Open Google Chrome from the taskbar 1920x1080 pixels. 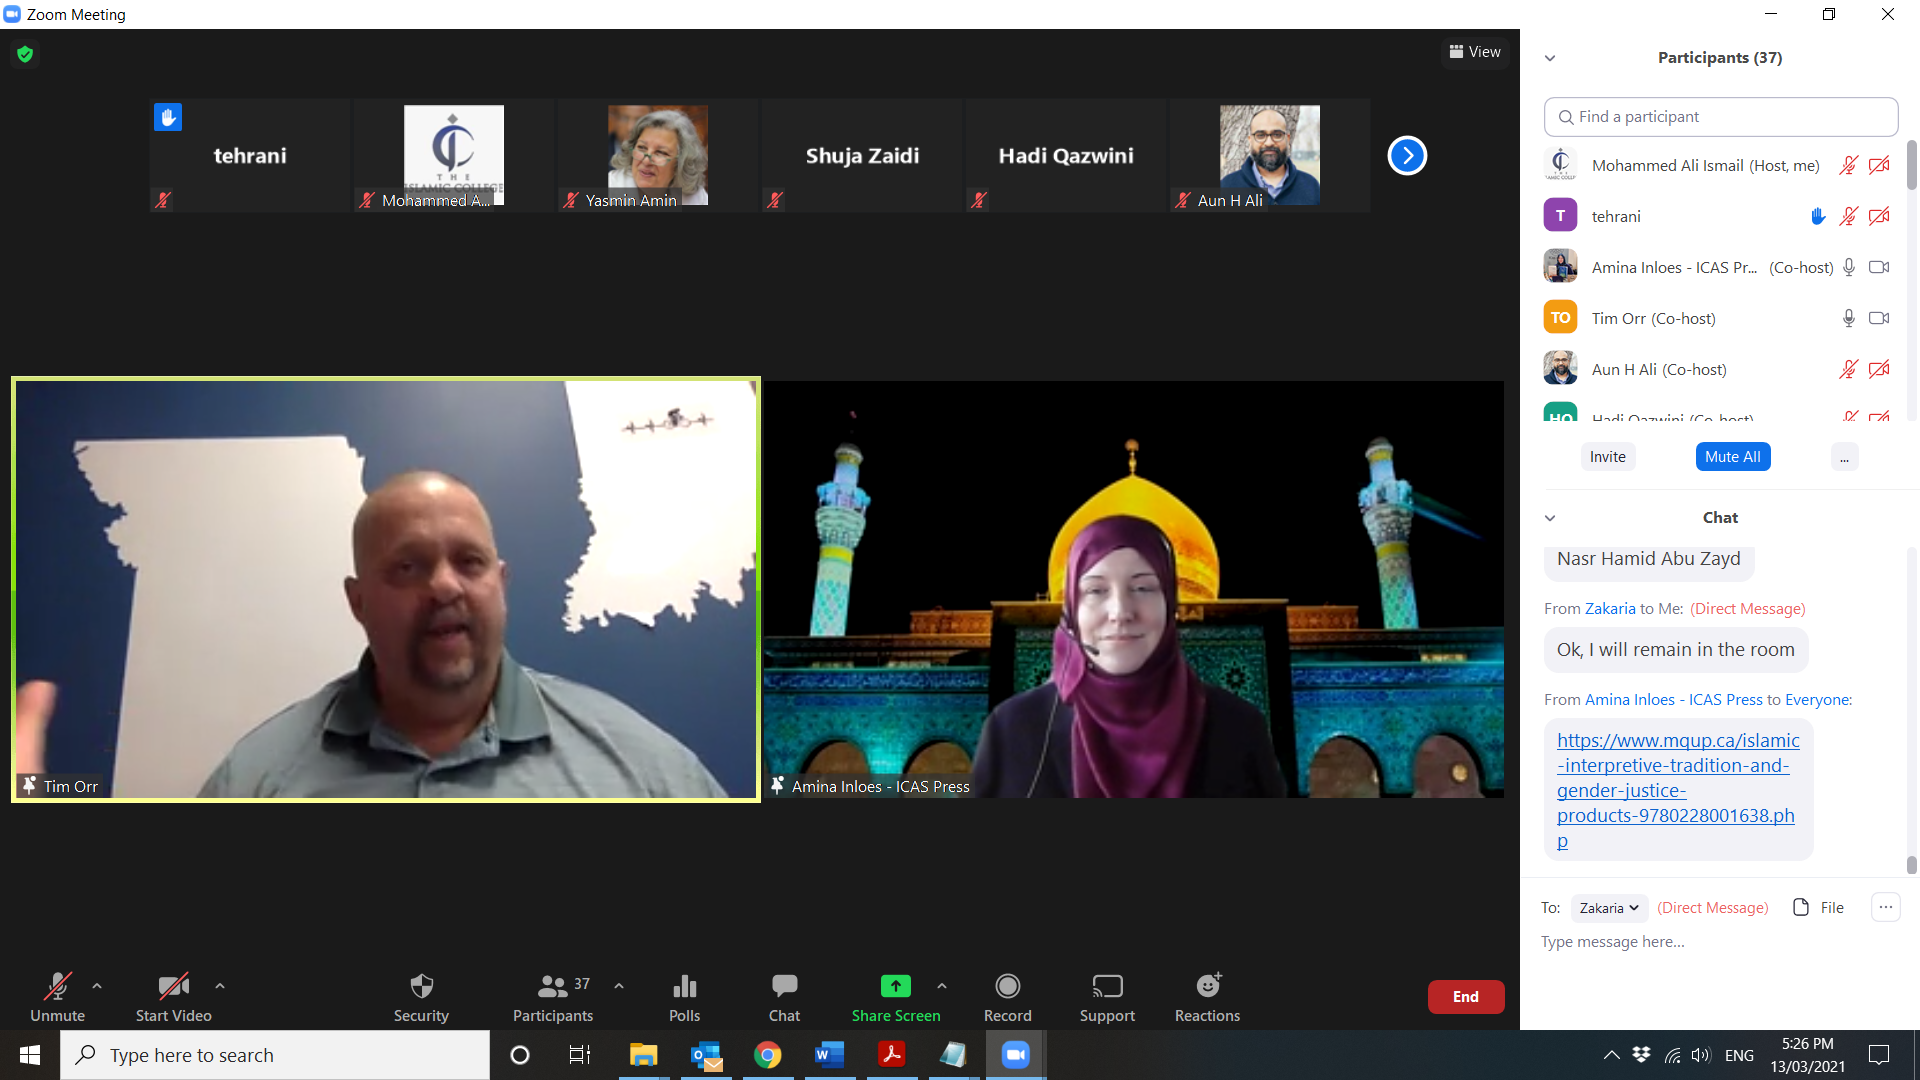click(x=767, y=1055)
